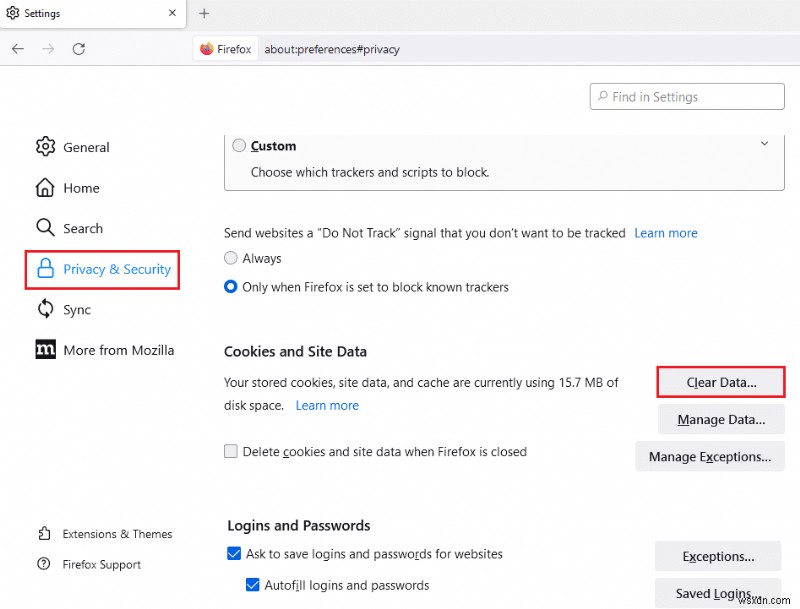
Task: Click the back navigation arrow
Action: coord(17,48)
